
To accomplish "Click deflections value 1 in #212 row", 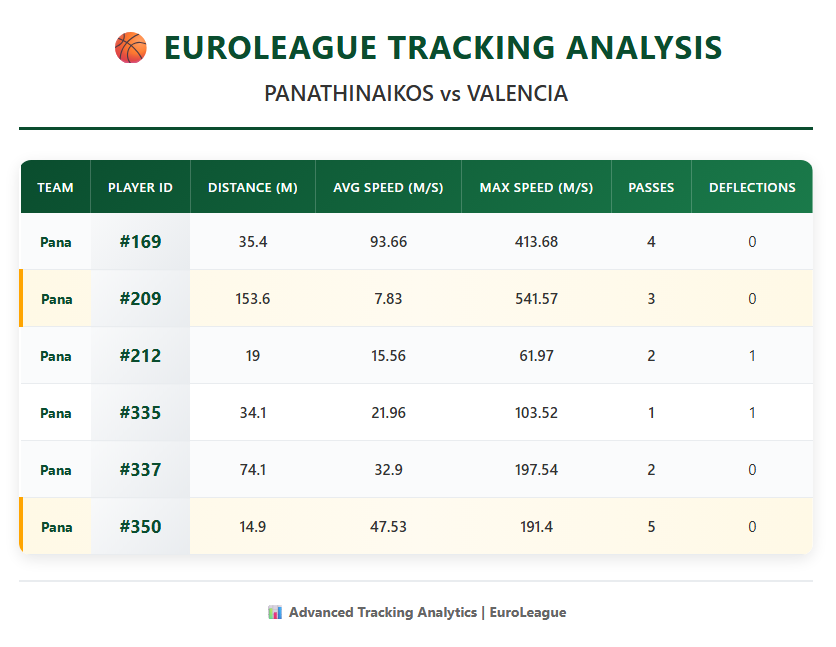I will (x=752, y=356).
